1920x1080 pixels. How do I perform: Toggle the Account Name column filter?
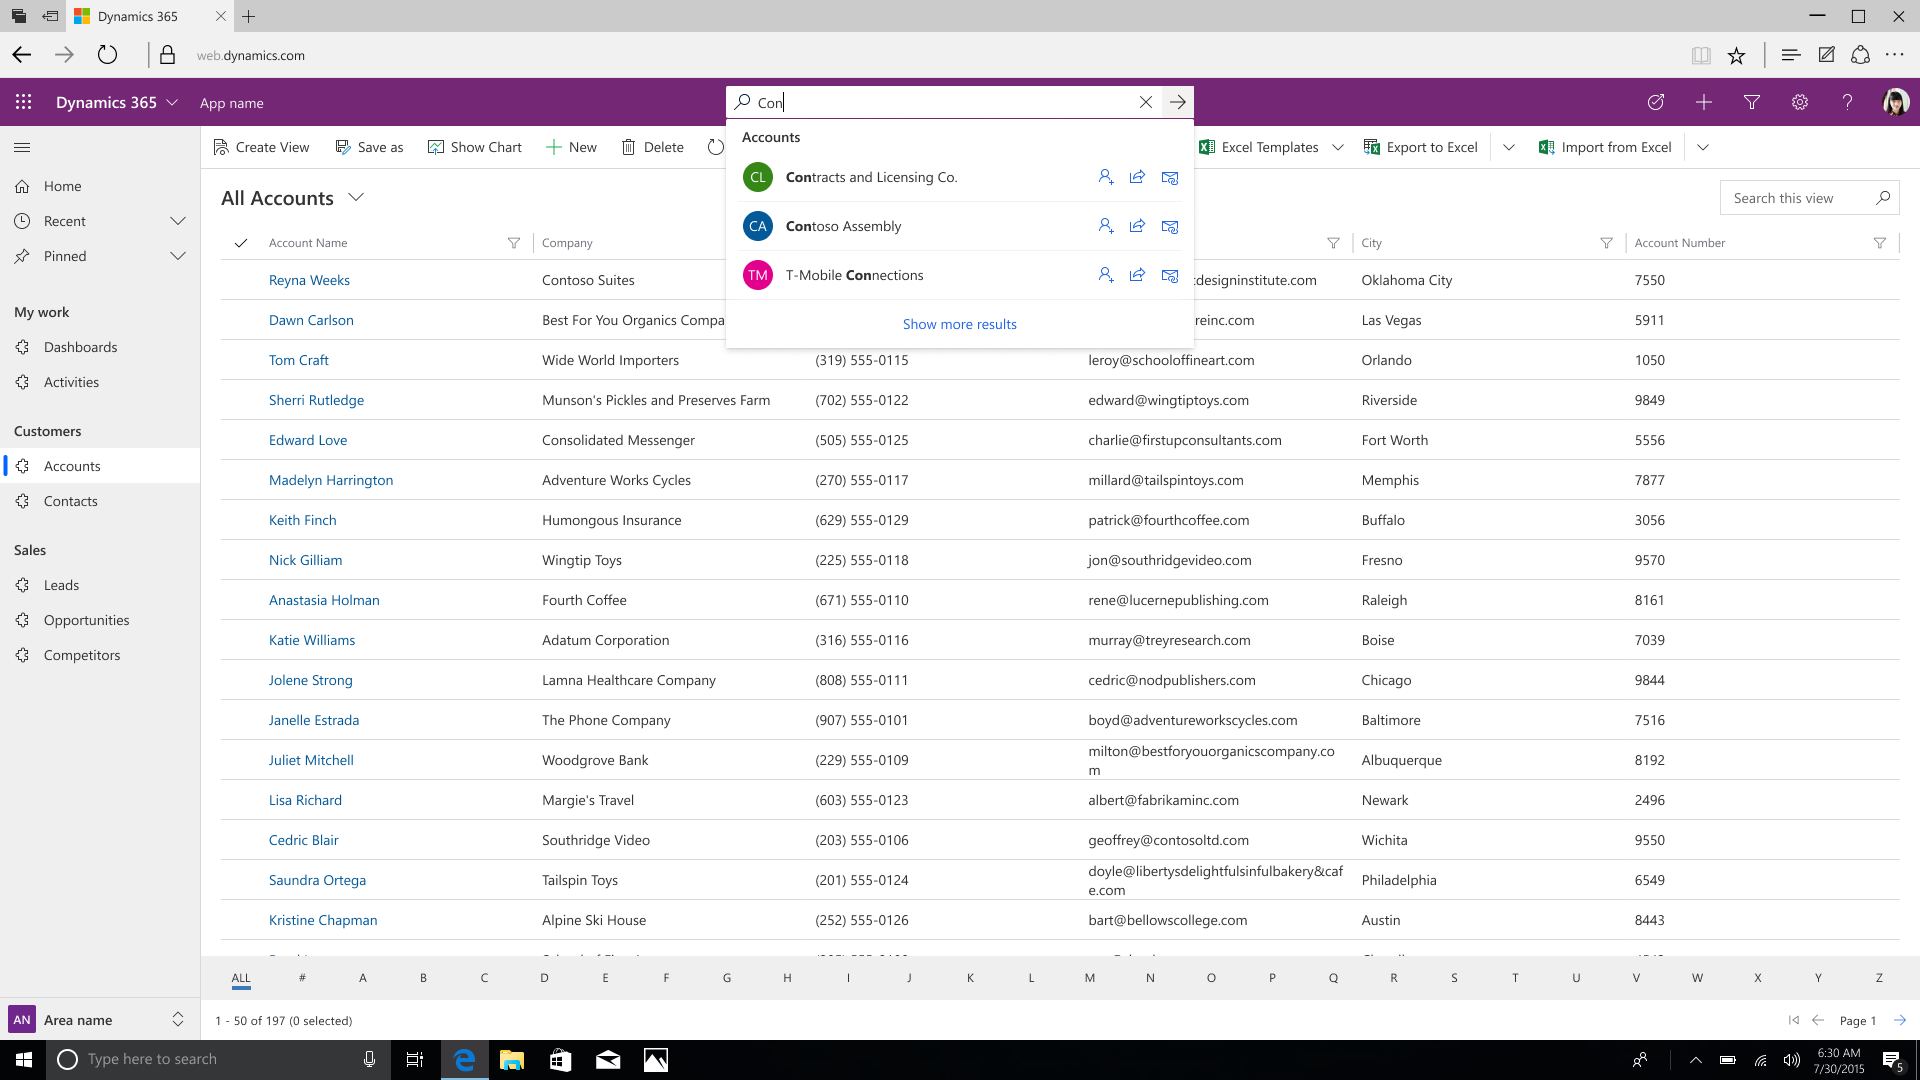pyautogui.click(x=513, y=241)
